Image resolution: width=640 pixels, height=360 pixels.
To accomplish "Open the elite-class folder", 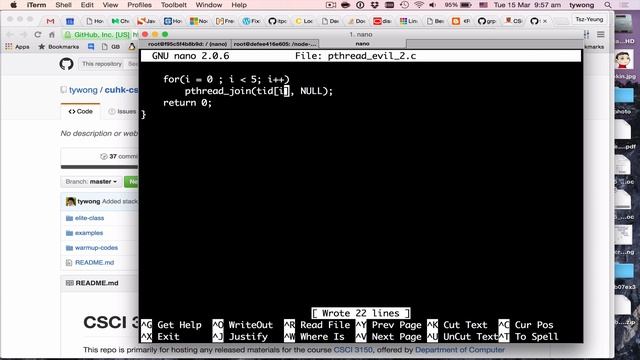I will click(x=89, y=218).
